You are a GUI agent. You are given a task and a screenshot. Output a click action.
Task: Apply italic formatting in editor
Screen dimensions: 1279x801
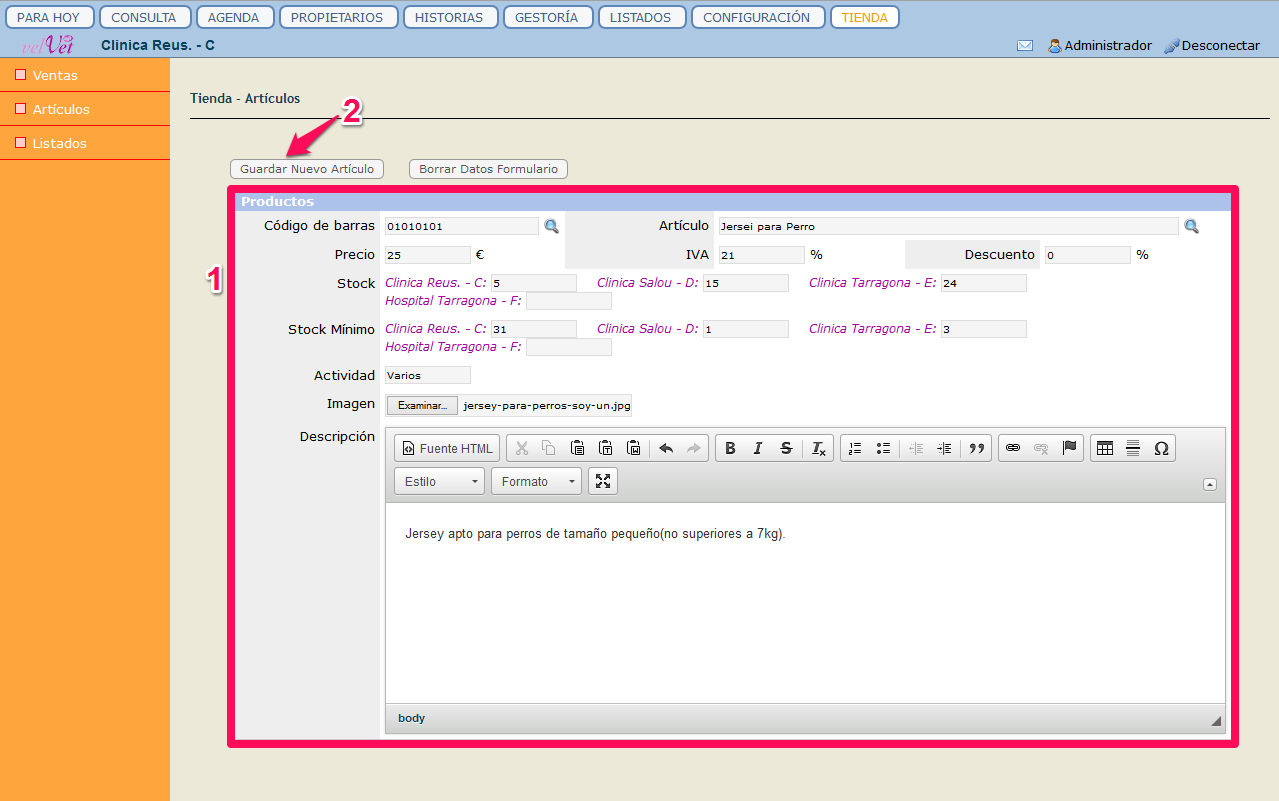point(758,448)
